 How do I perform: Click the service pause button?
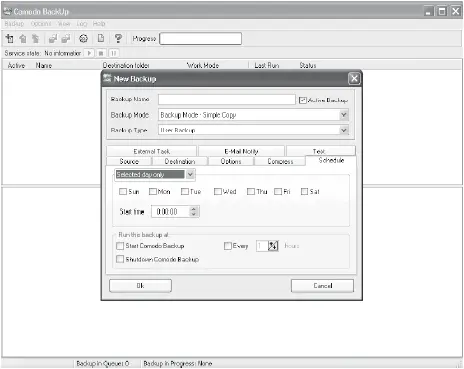tap(113, 53)
